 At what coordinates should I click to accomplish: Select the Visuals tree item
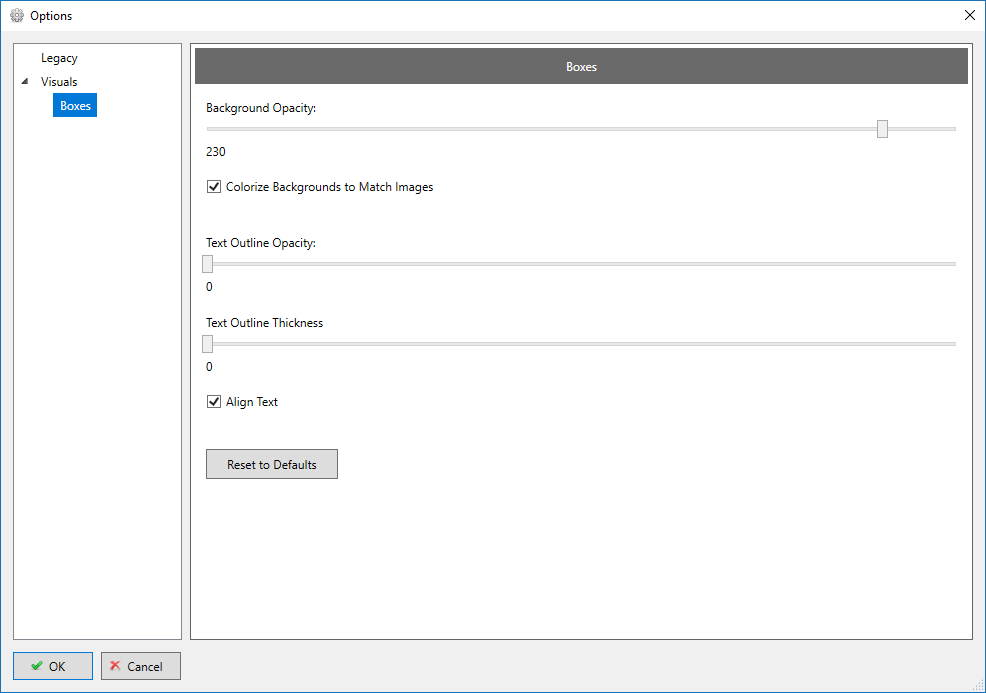59,82
